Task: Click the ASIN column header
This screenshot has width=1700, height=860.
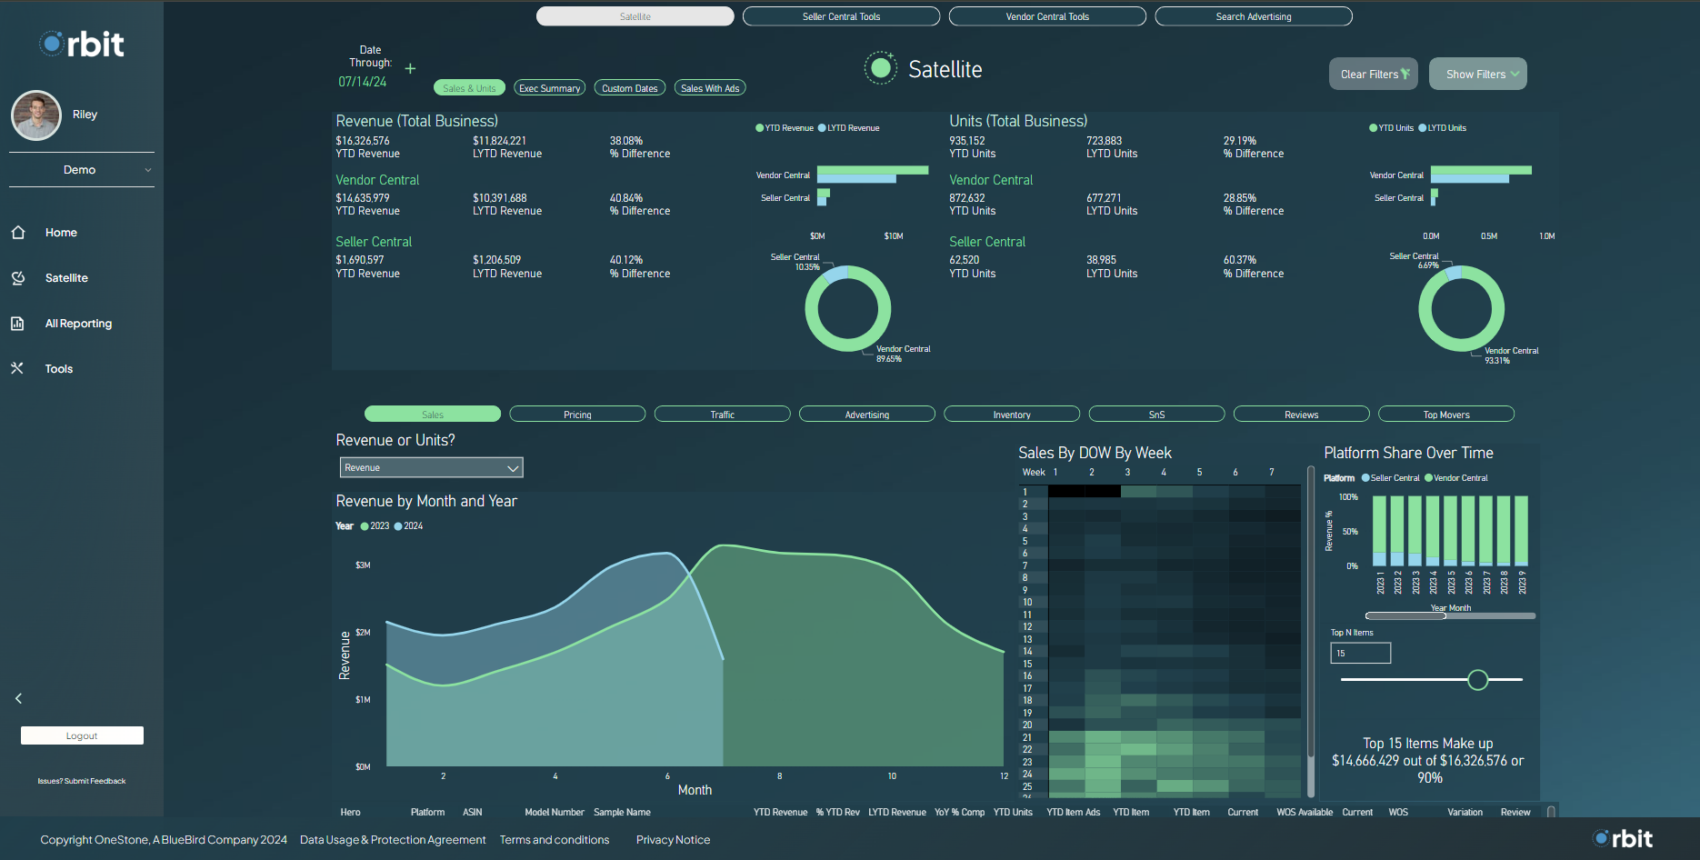Action: [472, 812]
